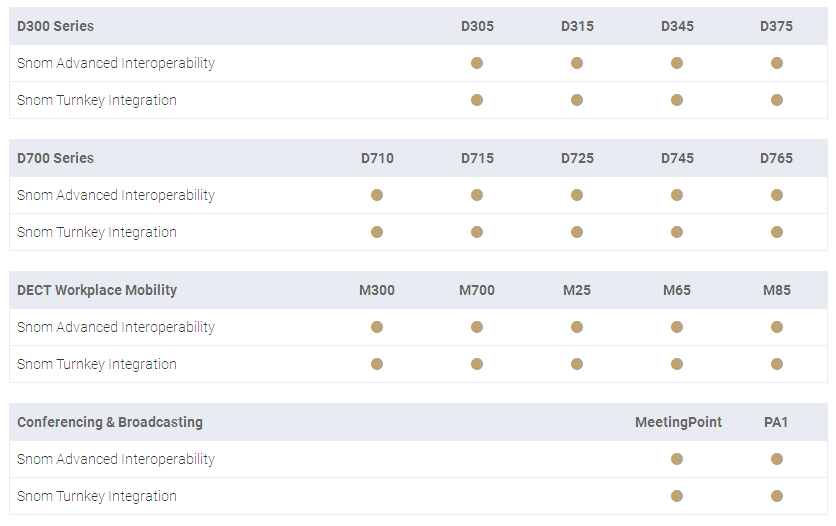Click the D745 column header
Image resolution: width=836 pixels, height=526 pixels.
coord(677,158)
